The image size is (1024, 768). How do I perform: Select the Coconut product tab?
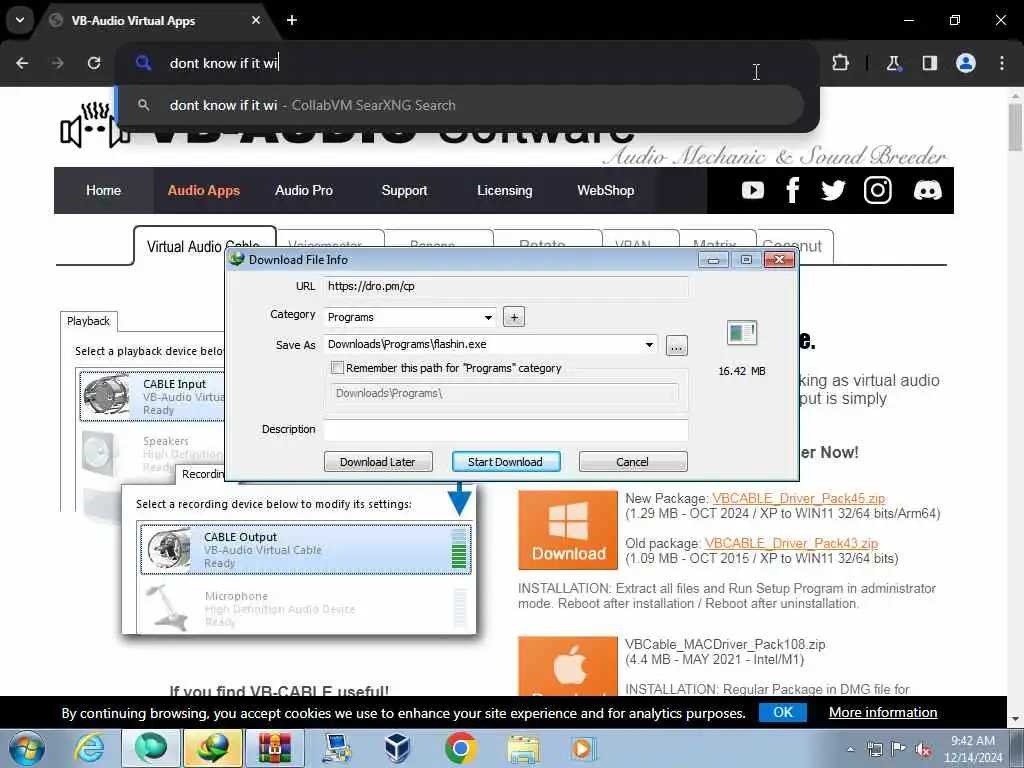click(793, 246)
